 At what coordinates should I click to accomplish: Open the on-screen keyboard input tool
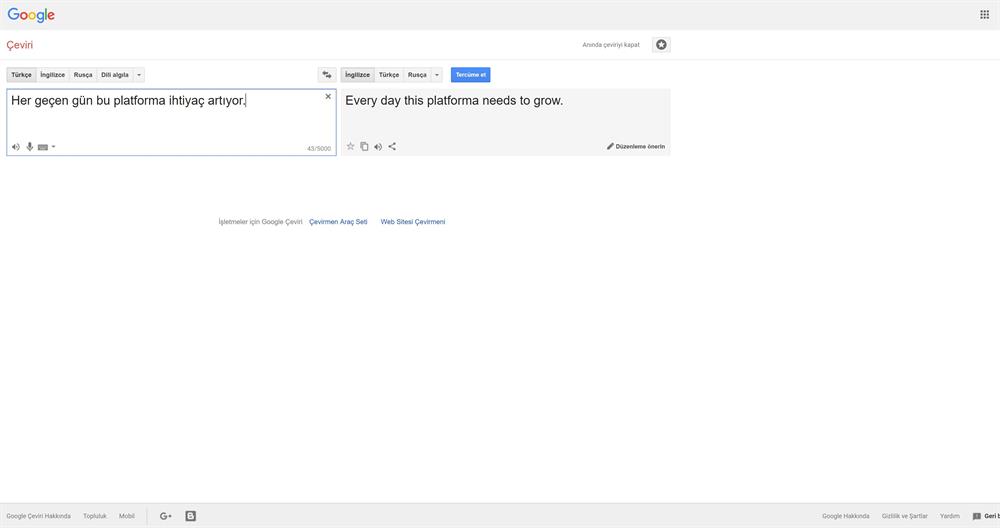pyautogui.click(x=43, y=147)
